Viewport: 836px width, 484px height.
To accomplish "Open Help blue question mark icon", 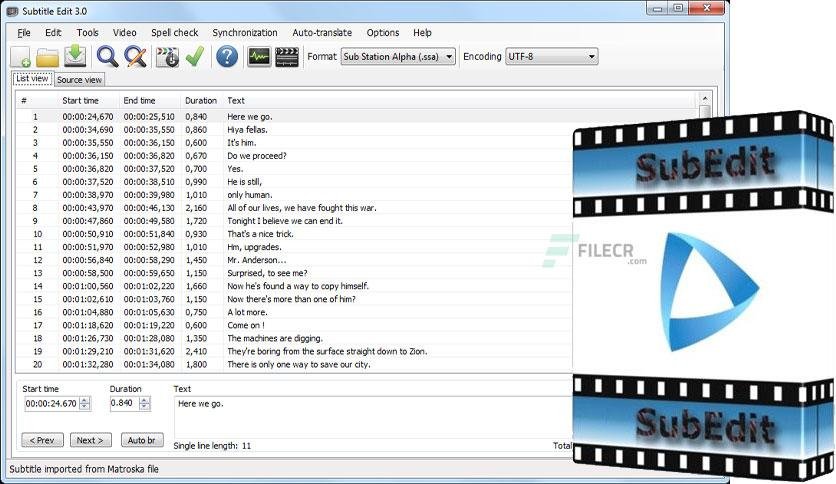I will (x=227, y=57).
